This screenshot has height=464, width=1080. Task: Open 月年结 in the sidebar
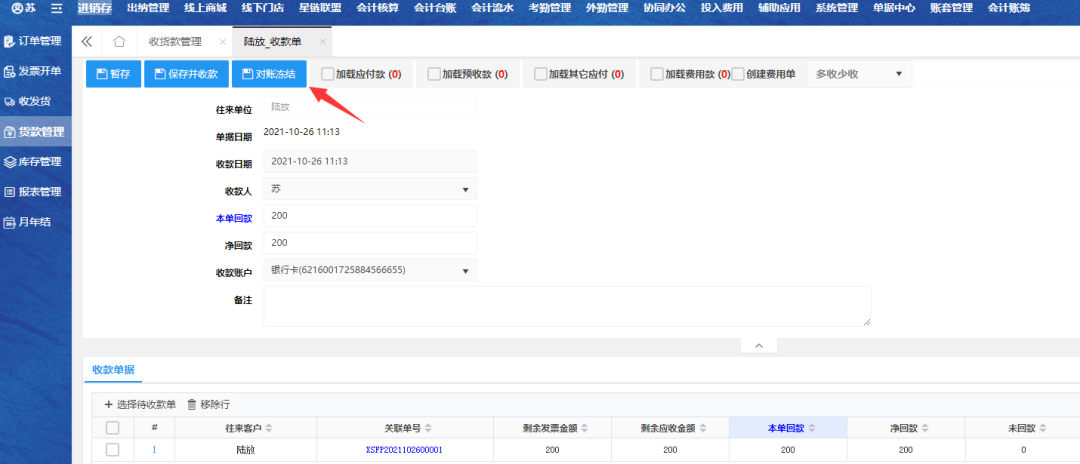pos(29,222)
